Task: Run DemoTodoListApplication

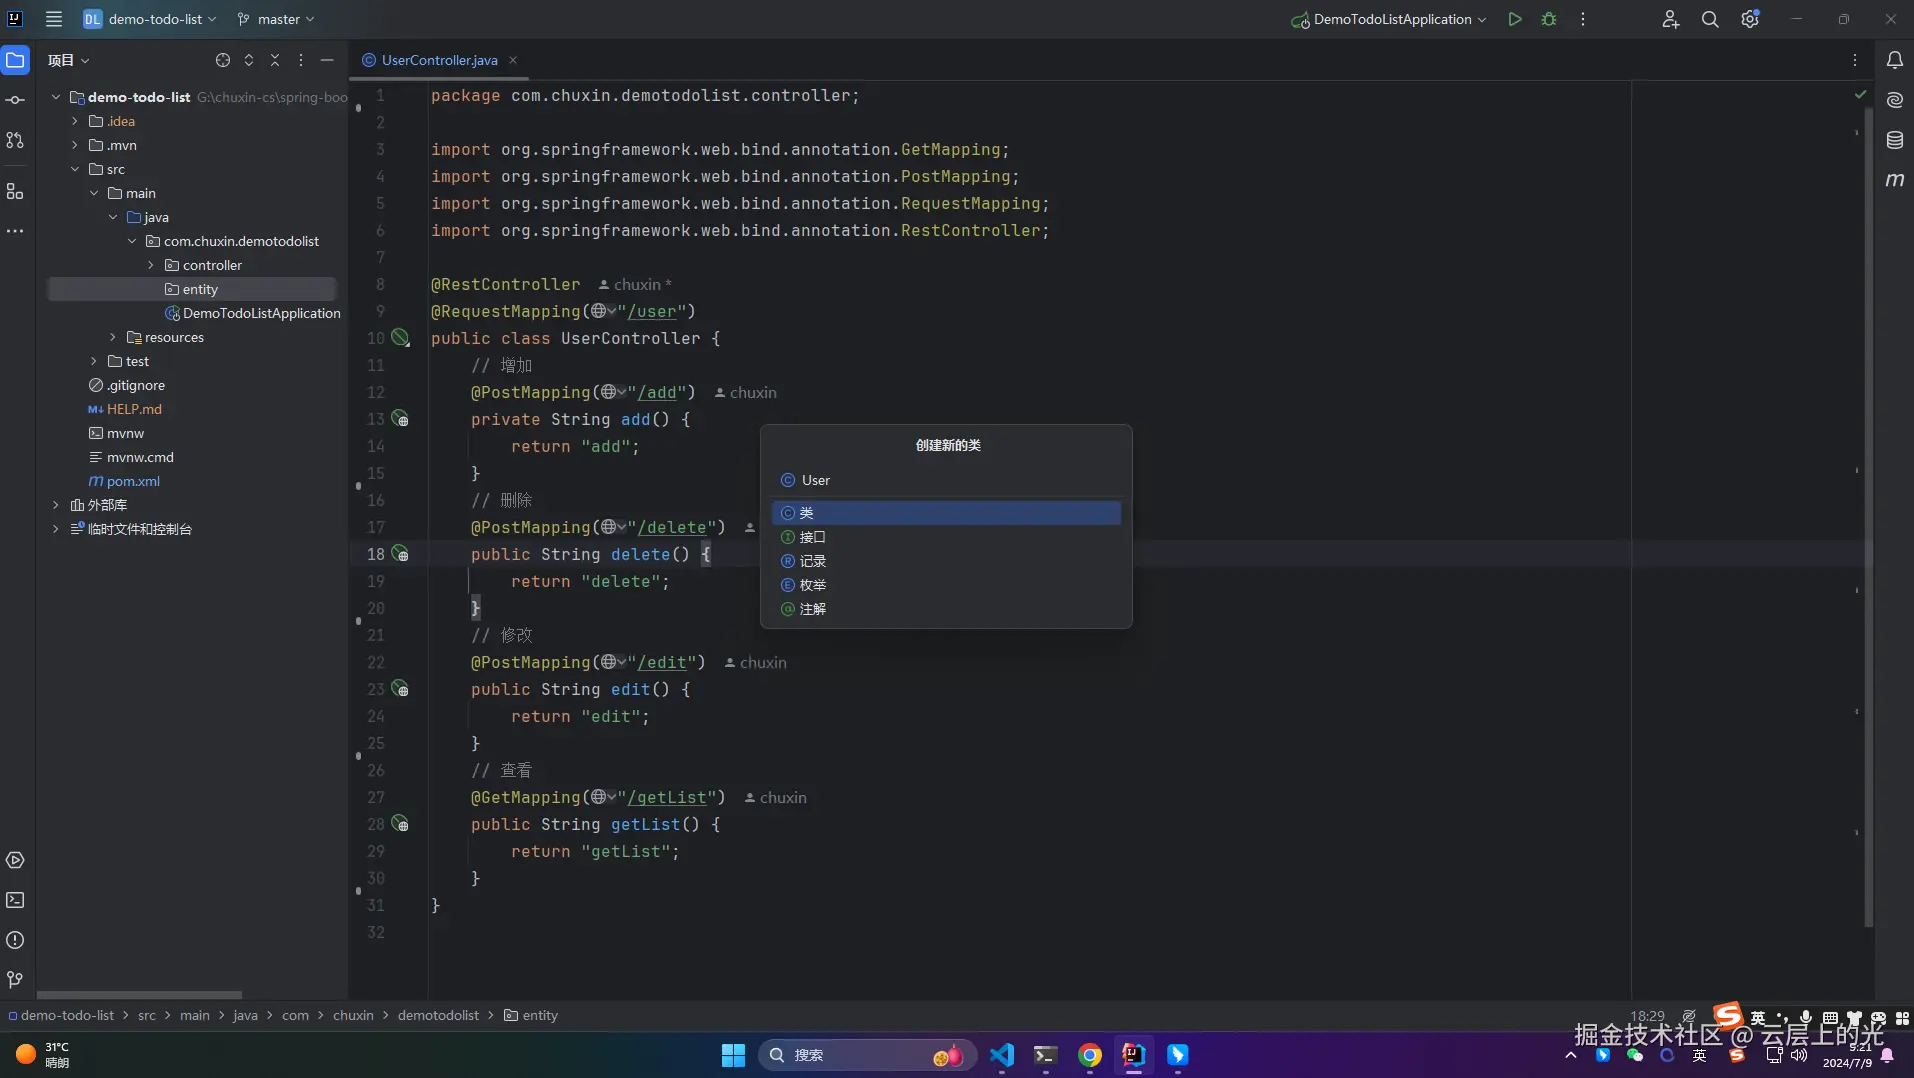Action: (x=1515, y=19)
